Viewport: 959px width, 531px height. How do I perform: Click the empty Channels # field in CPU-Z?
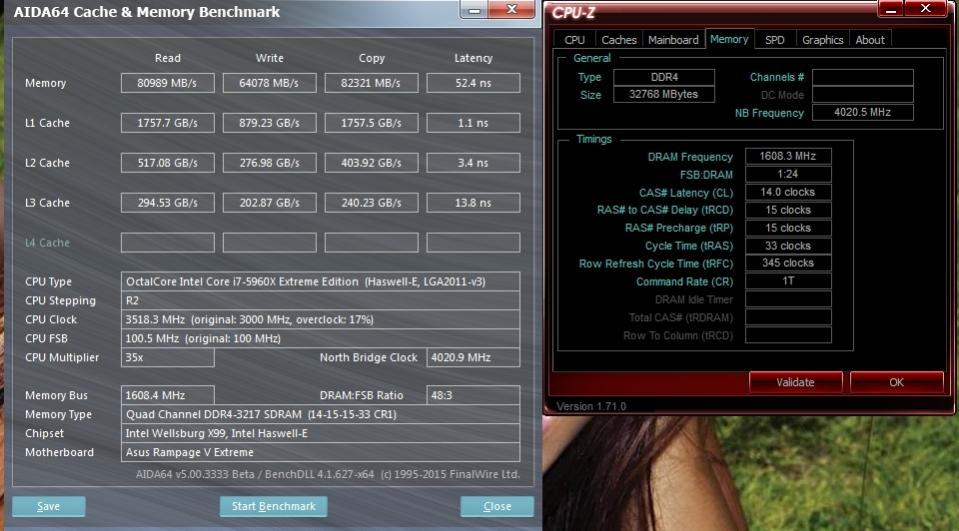click(x=862, y=77)
